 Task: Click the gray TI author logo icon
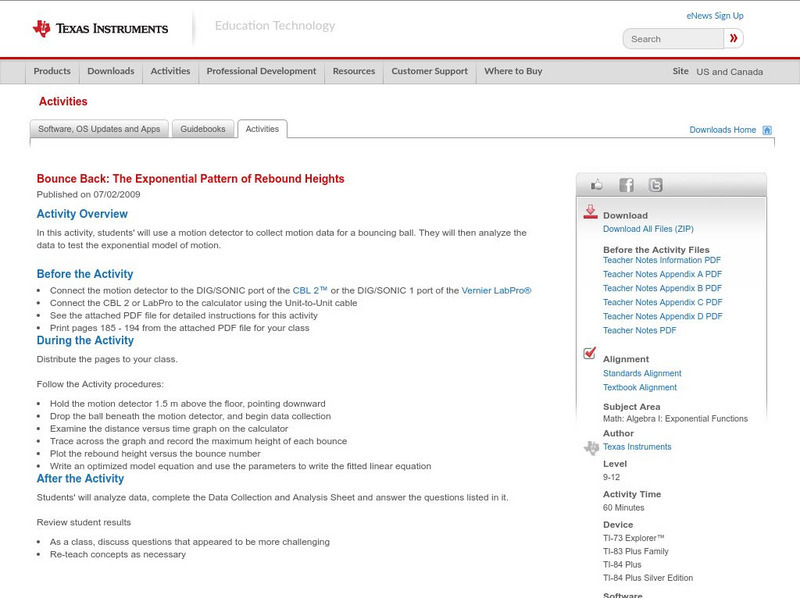click(x=591, y=447)
